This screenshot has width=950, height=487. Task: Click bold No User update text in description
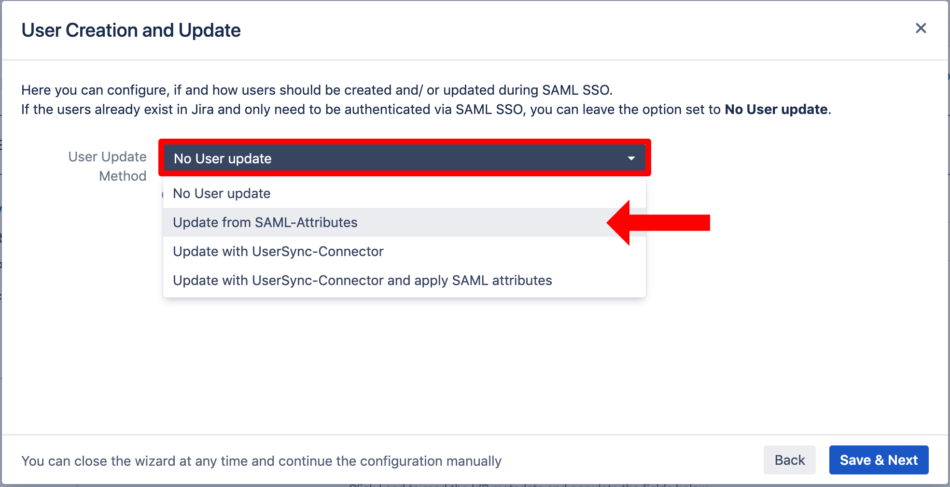(776, 110)
